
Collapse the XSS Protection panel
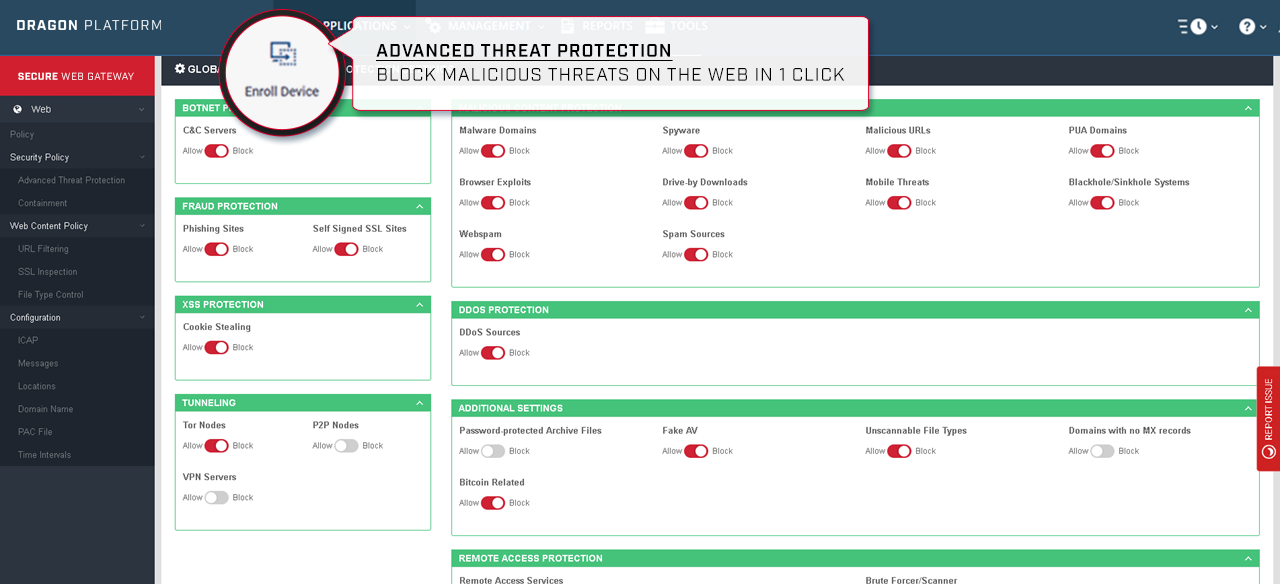(x=420, y=304)
